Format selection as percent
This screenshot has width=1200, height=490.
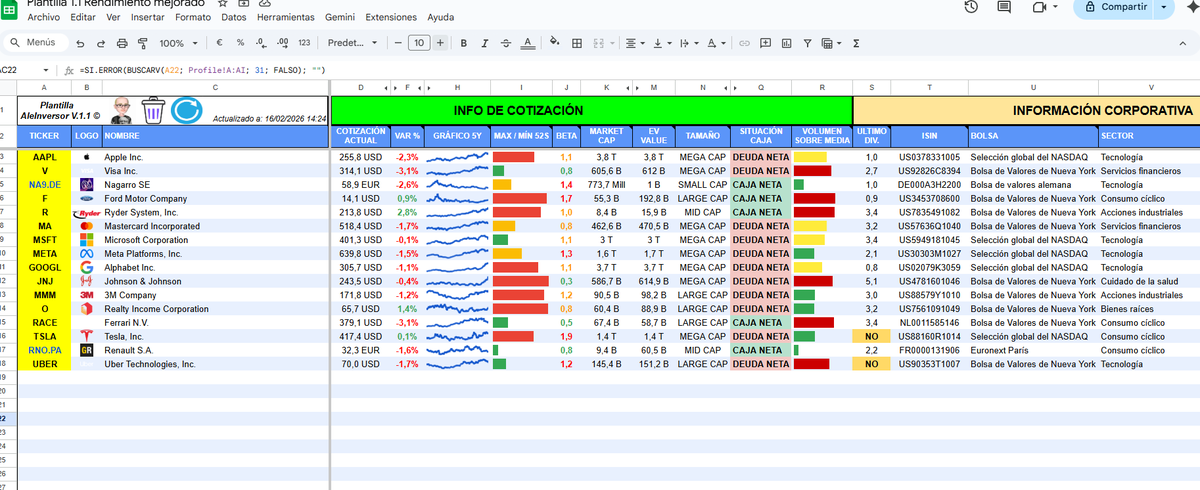point(240,43)
